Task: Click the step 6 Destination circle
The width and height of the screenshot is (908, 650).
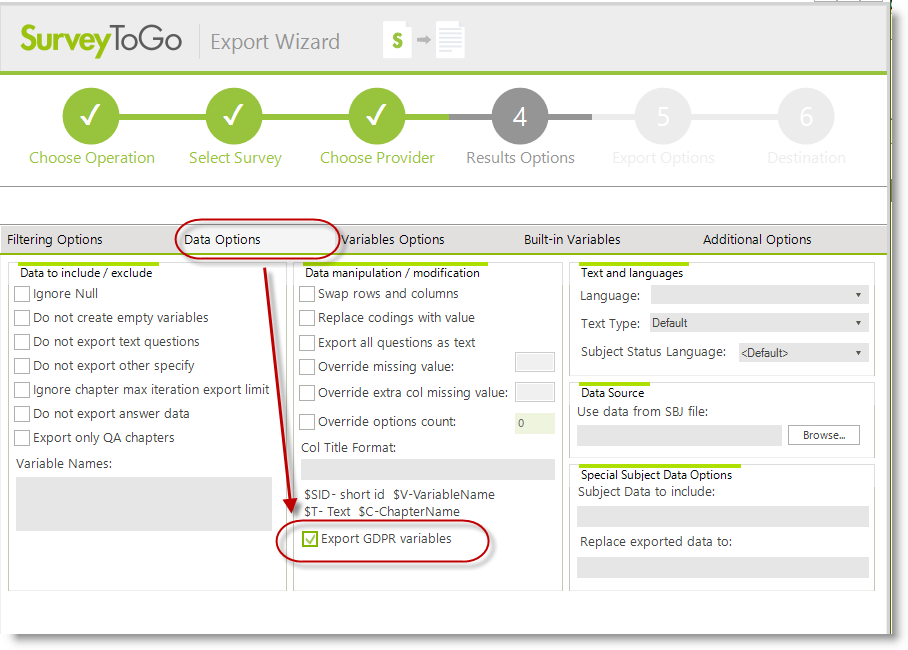Action: pos(806,116)
